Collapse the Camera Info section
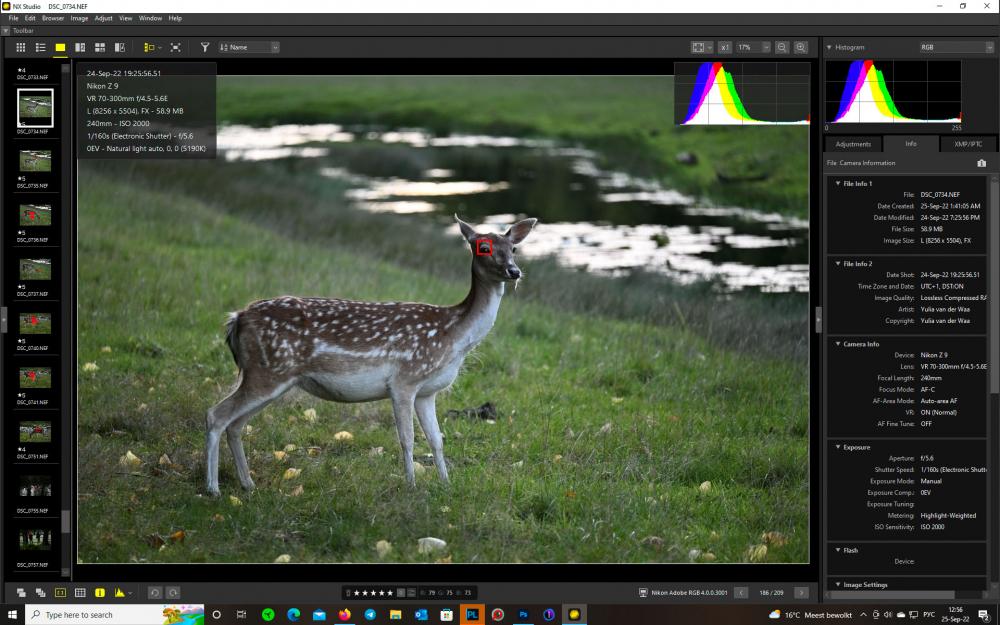This screenshot has width=1000, height=625. point(837,344)
